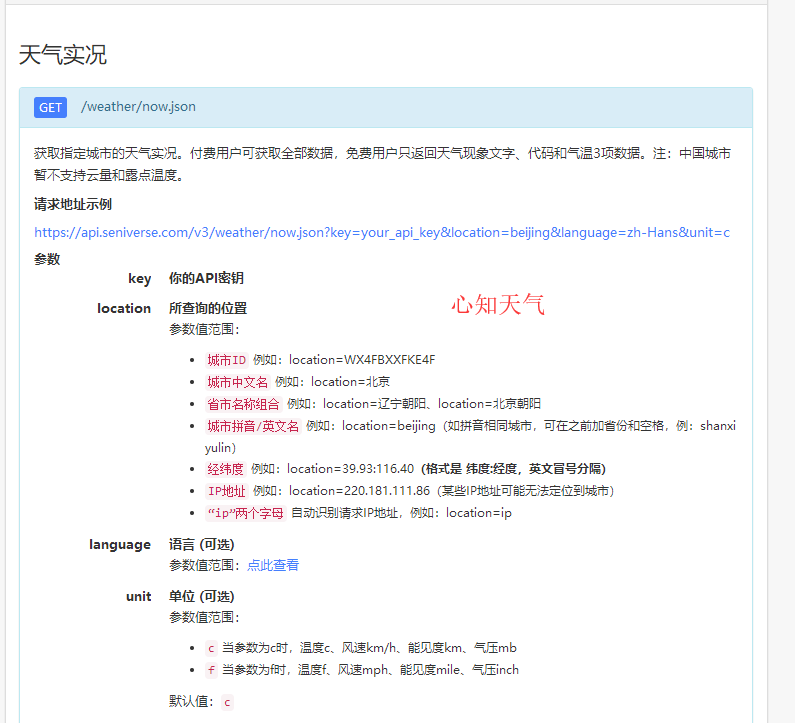Click the 省市名称组合 code tag
The width and height of the screenshot is (795, 723).
pyautogui.click(x=243, y=404)
